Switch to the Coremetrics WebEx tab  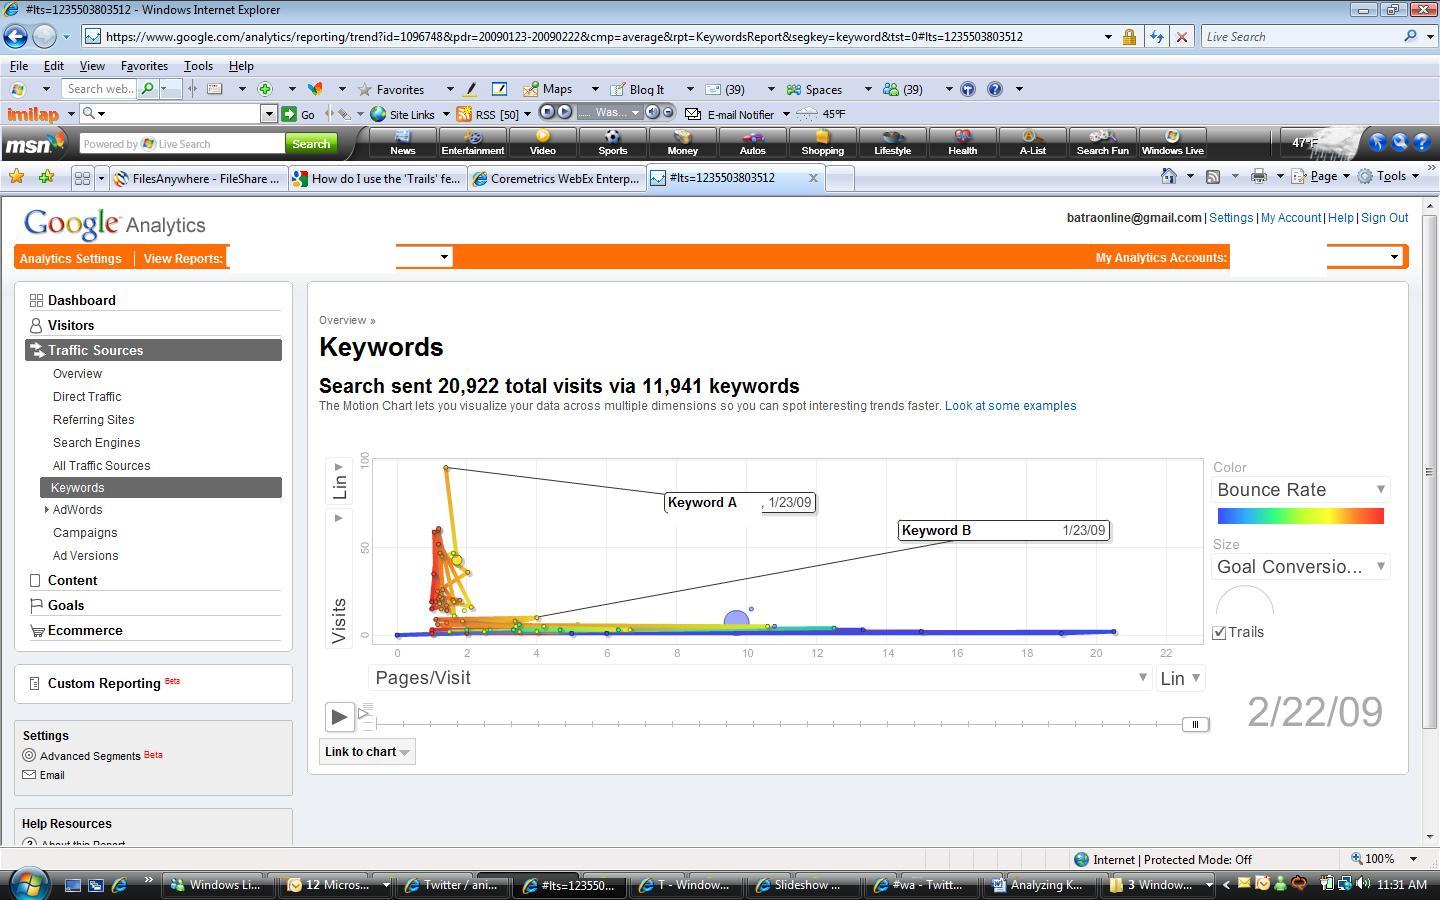[x=556, y=178]
